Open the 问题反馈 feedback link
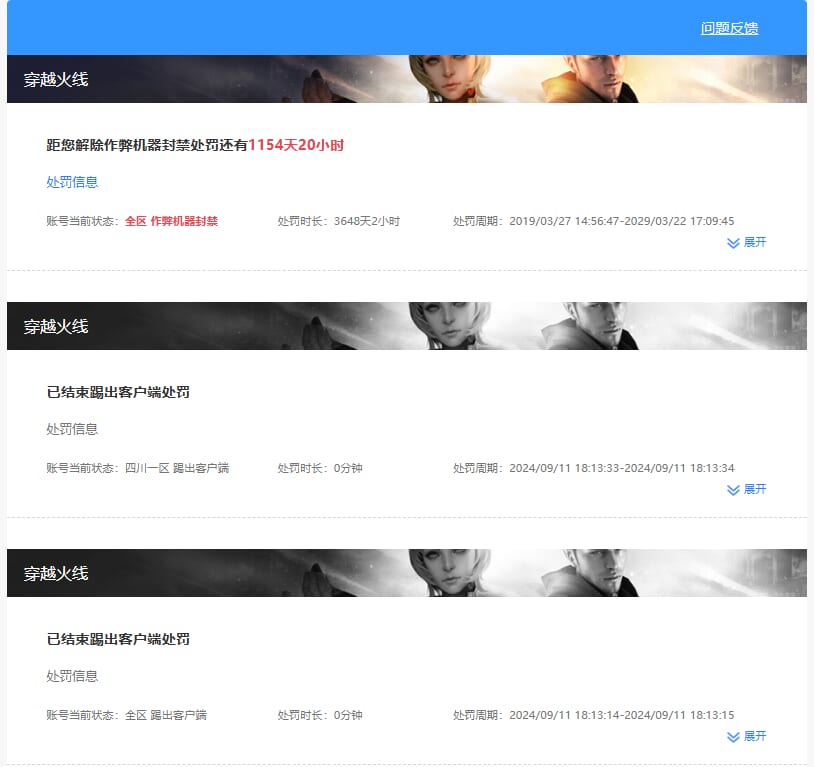 point(729,29)
